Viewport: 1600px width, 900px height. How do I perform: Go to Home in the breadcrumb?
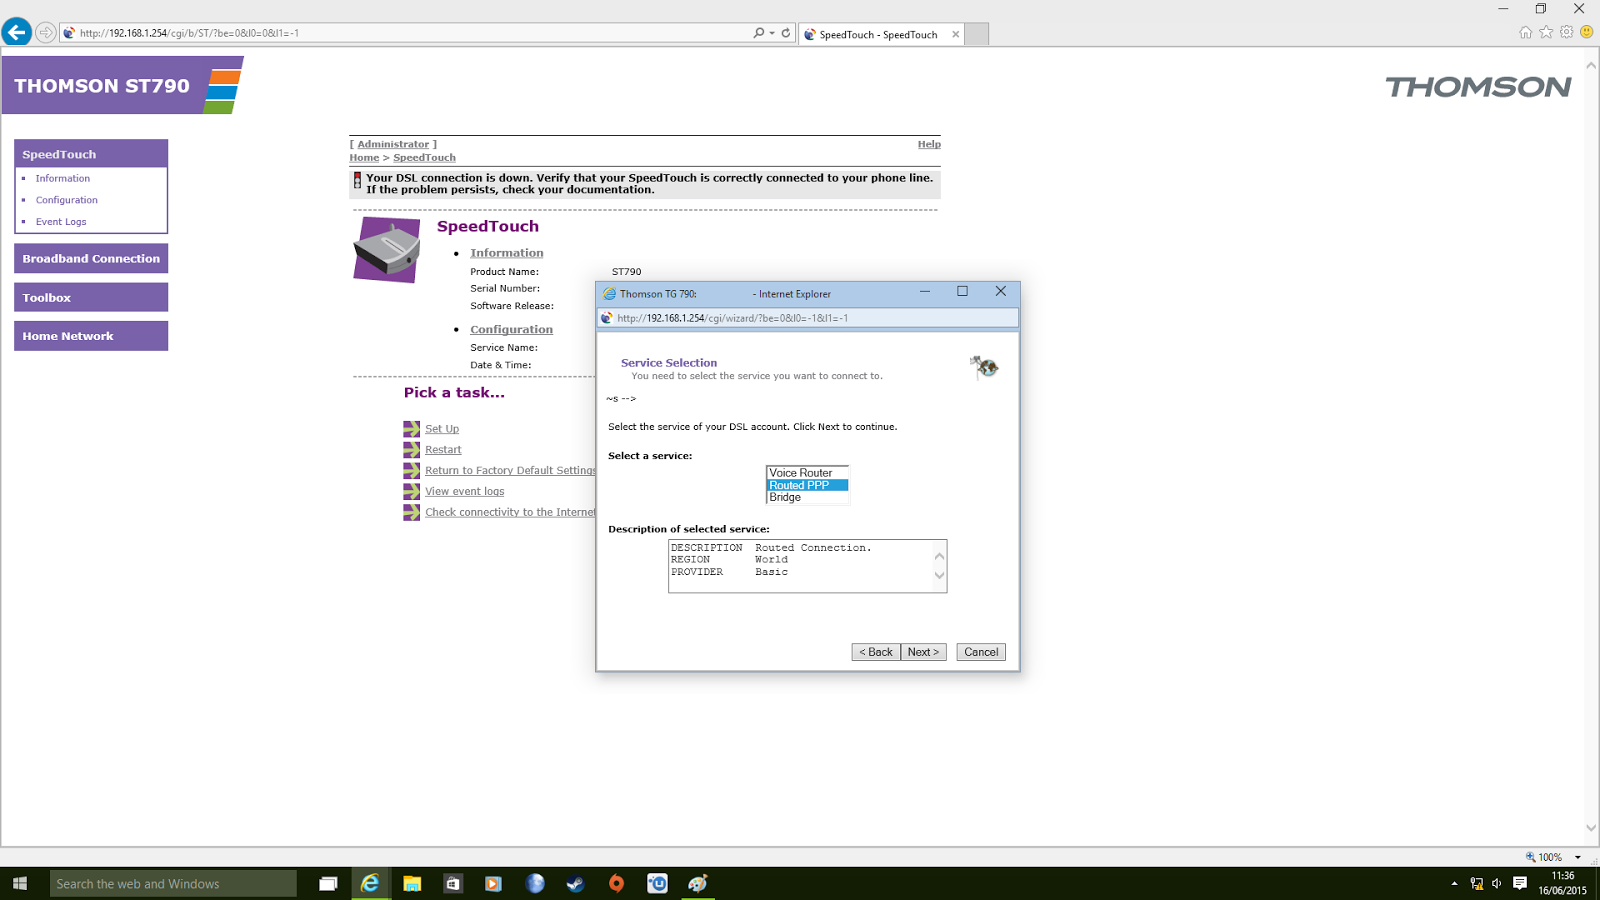[x=364, y=158]
